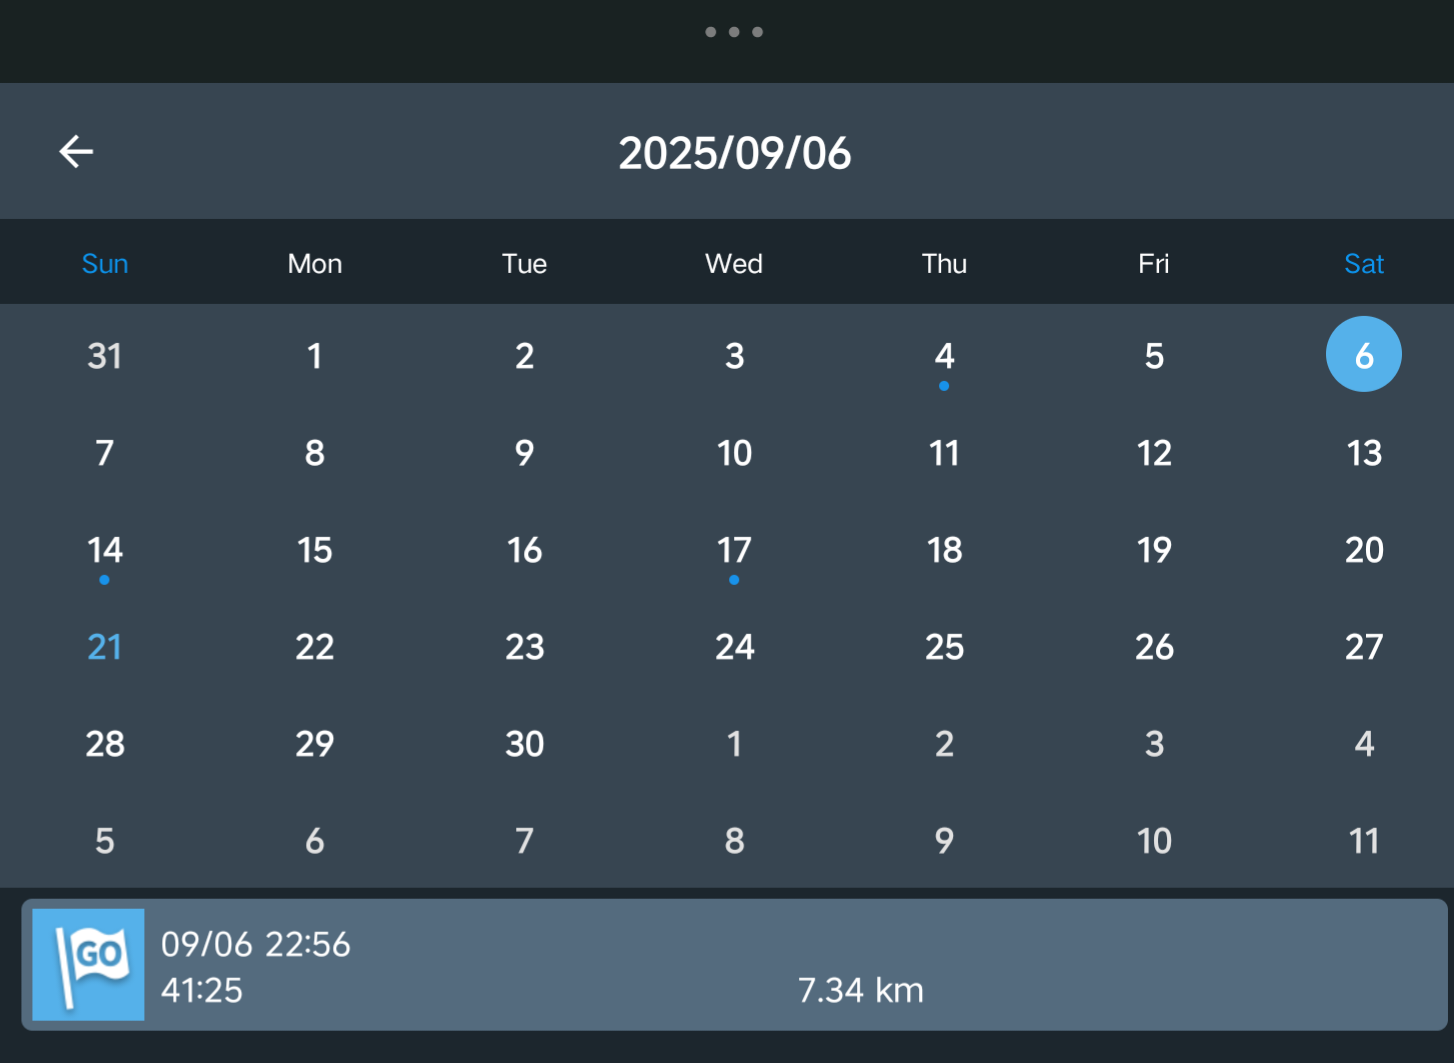Select September 4 with activity dot

[x=944, y=357]
